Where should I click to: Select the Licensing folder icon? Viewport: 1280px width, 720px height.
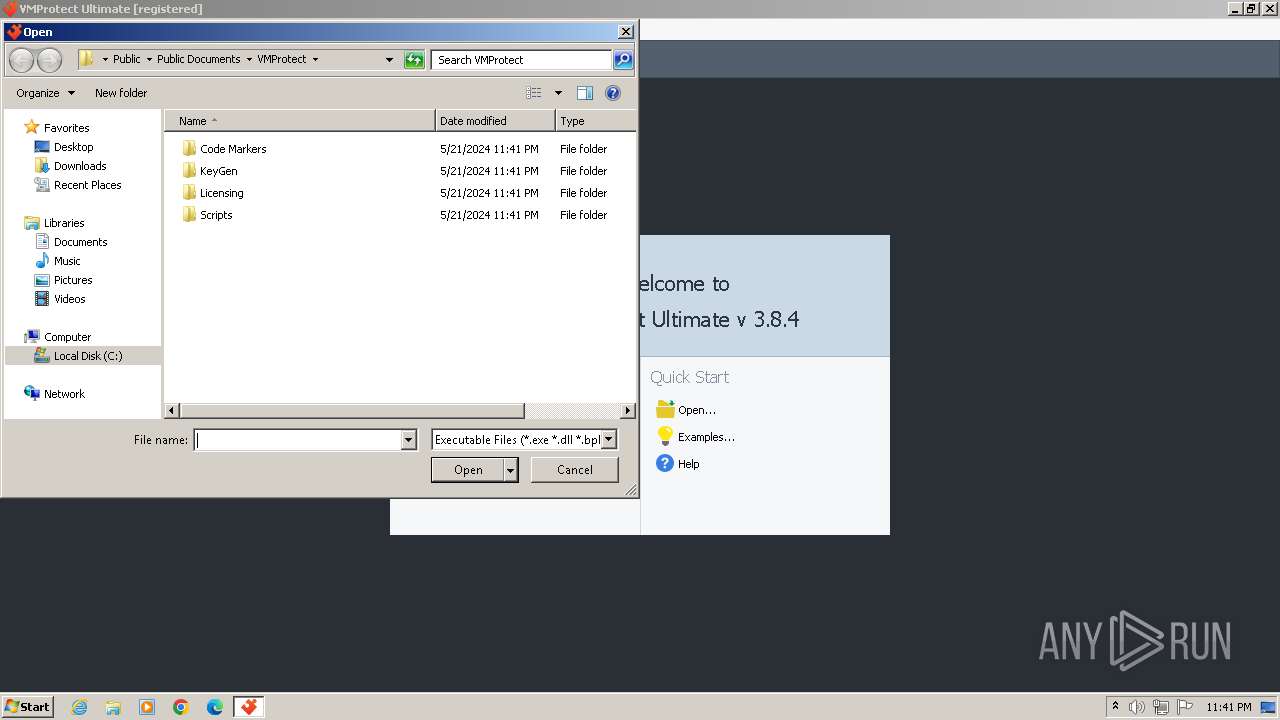pyautogui.click(x=189, y=192)
